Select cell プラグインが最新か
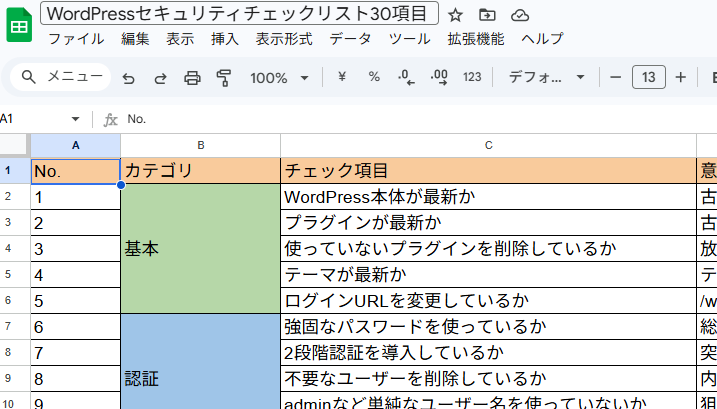The image size is (717, 409). coord(488,223)
